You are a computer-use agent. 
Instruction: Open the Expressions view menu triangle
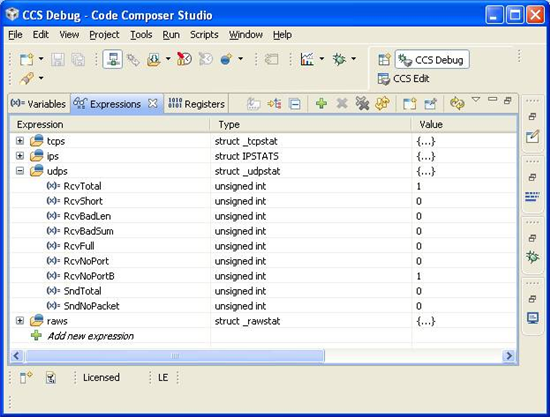pyautogui.click(x=476, y=100)
